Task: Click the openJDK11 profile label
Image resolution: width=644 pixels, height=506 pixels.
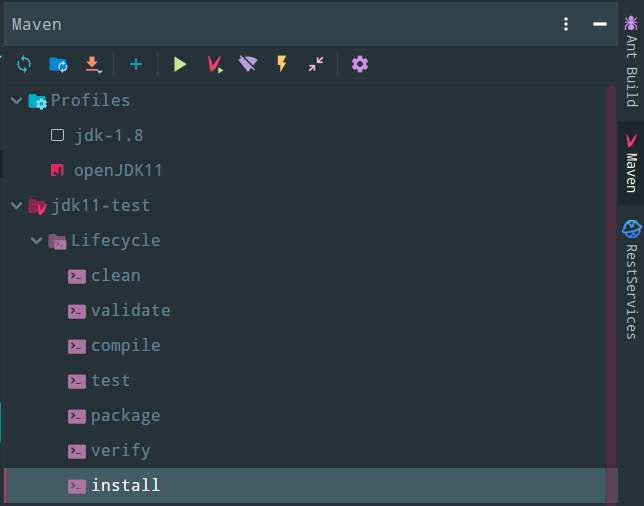Action: (x=118, y=170)
